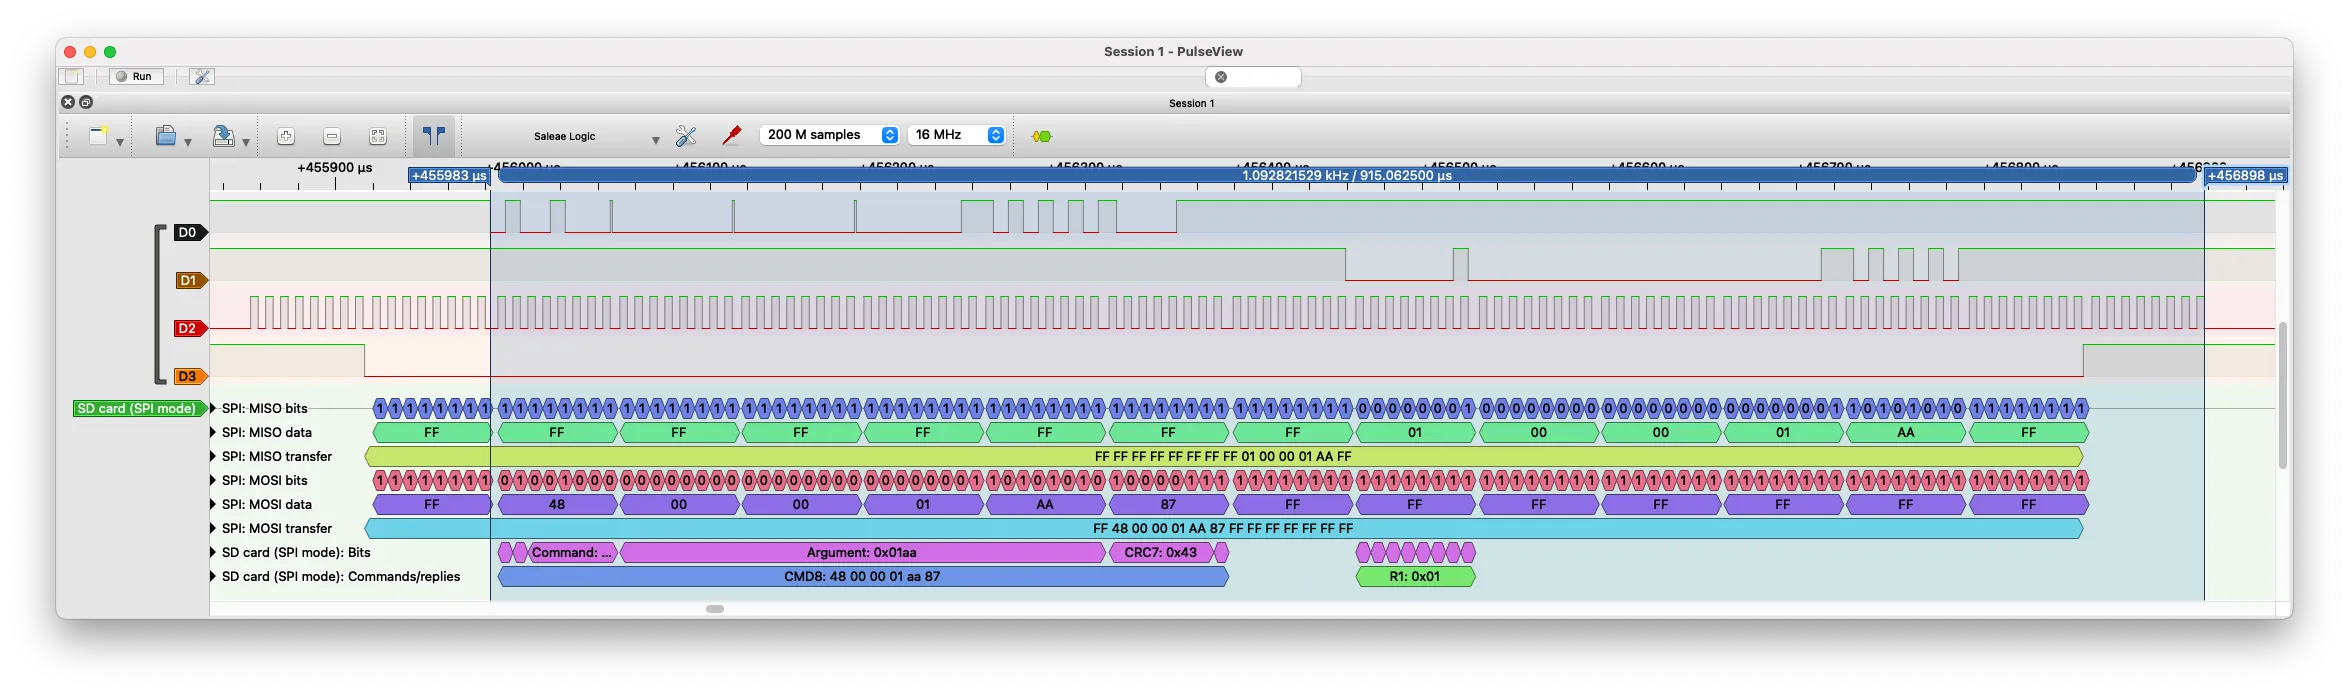Image resolution: width=2349 pixels, height=693 pixels.
Task: Click the Argument: 0x01aa annotation
Action: coord(862,552)
